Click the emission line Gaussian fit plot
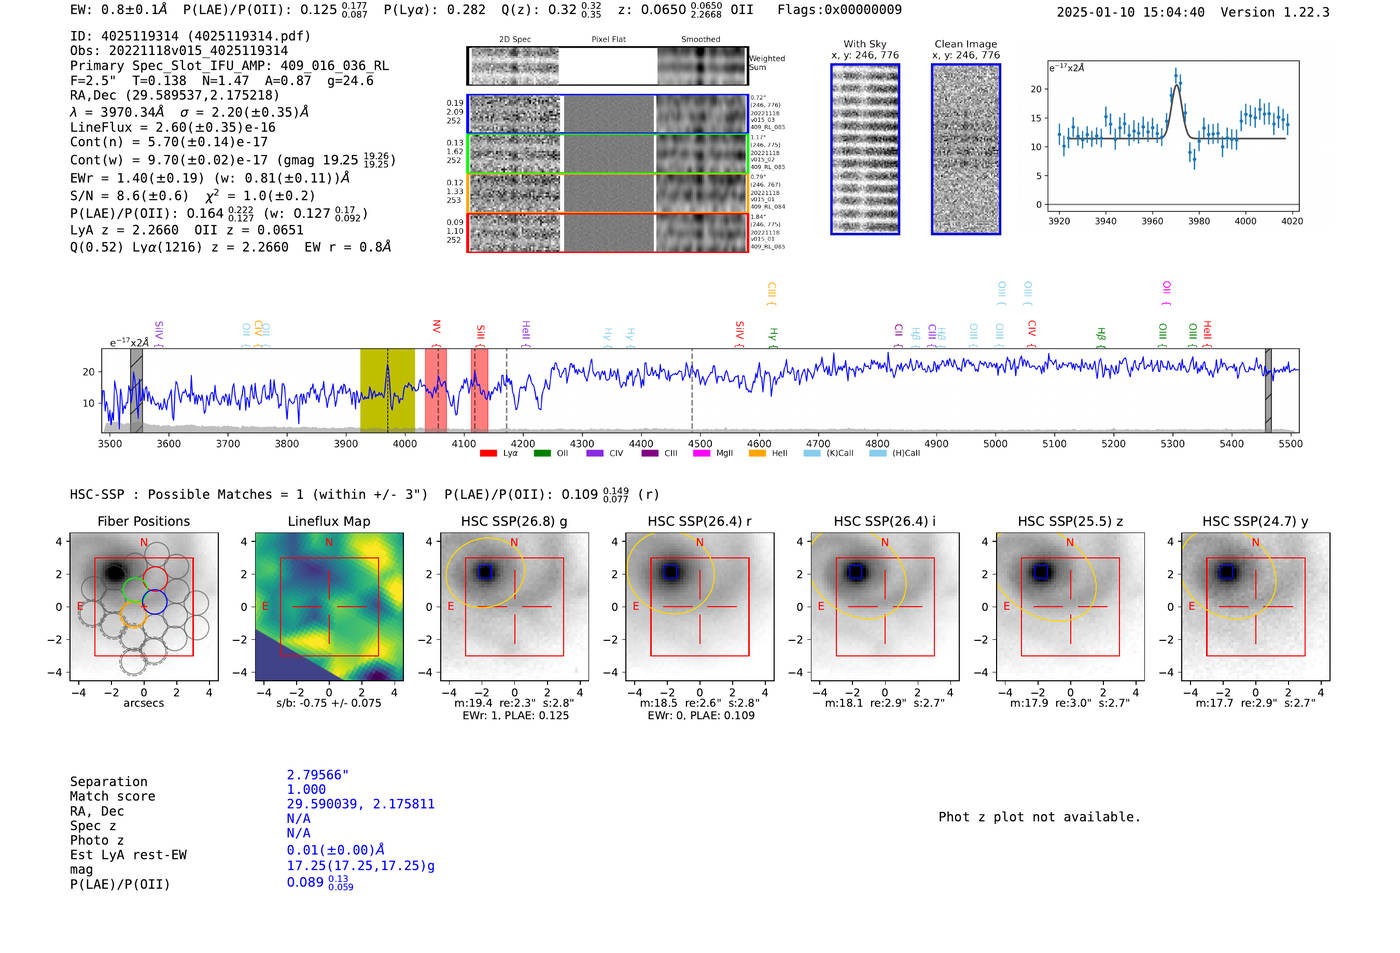The width and height of the screenshot is (1400, 953). tap(1172, 136)
